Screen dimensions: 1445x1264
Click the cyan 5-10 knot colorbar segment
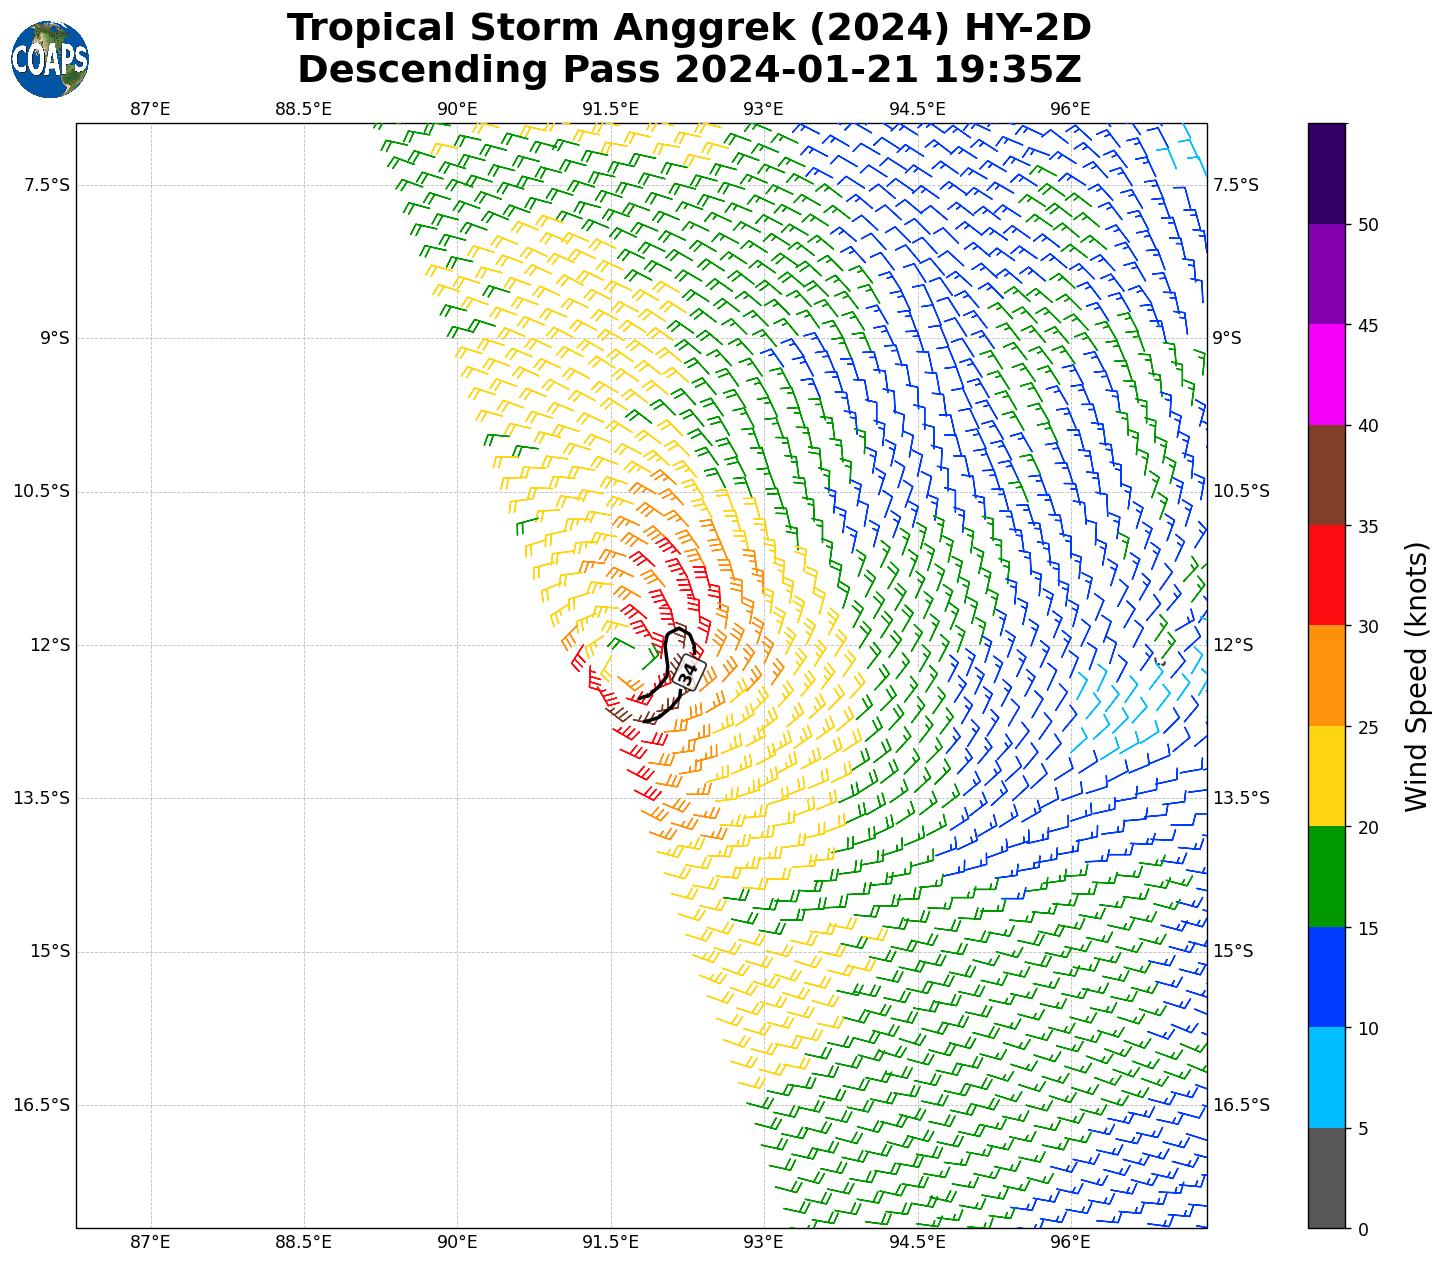(x=1327, y=1078)
